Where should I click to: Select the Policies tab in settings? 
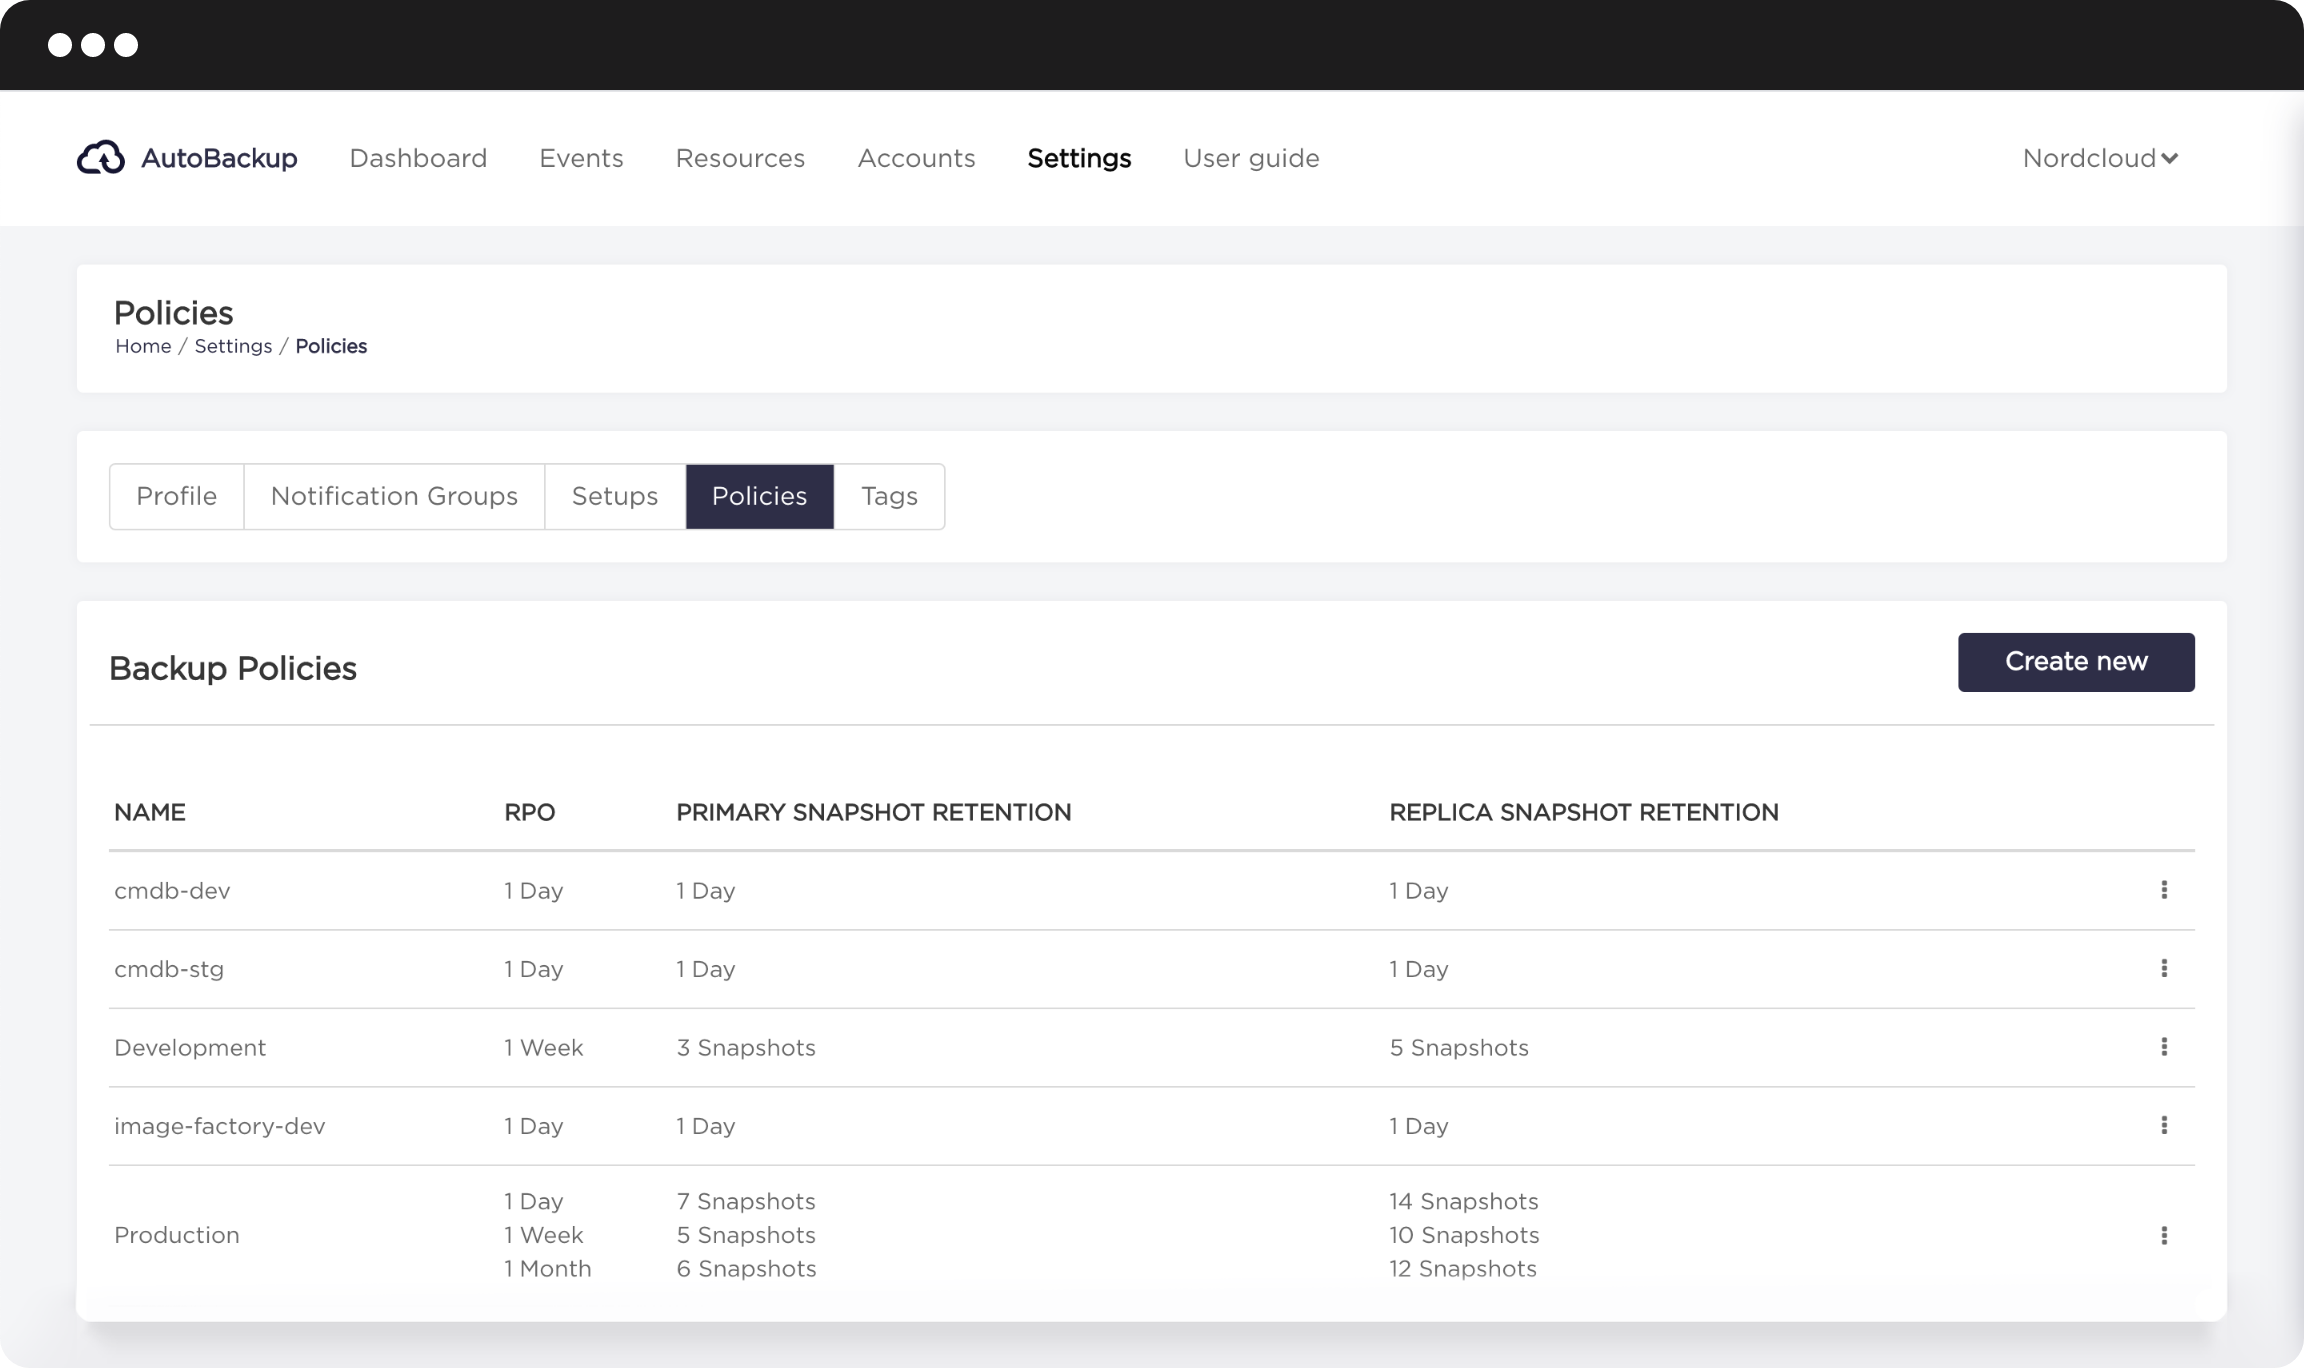pyautogui.click(x=759, y=497)
